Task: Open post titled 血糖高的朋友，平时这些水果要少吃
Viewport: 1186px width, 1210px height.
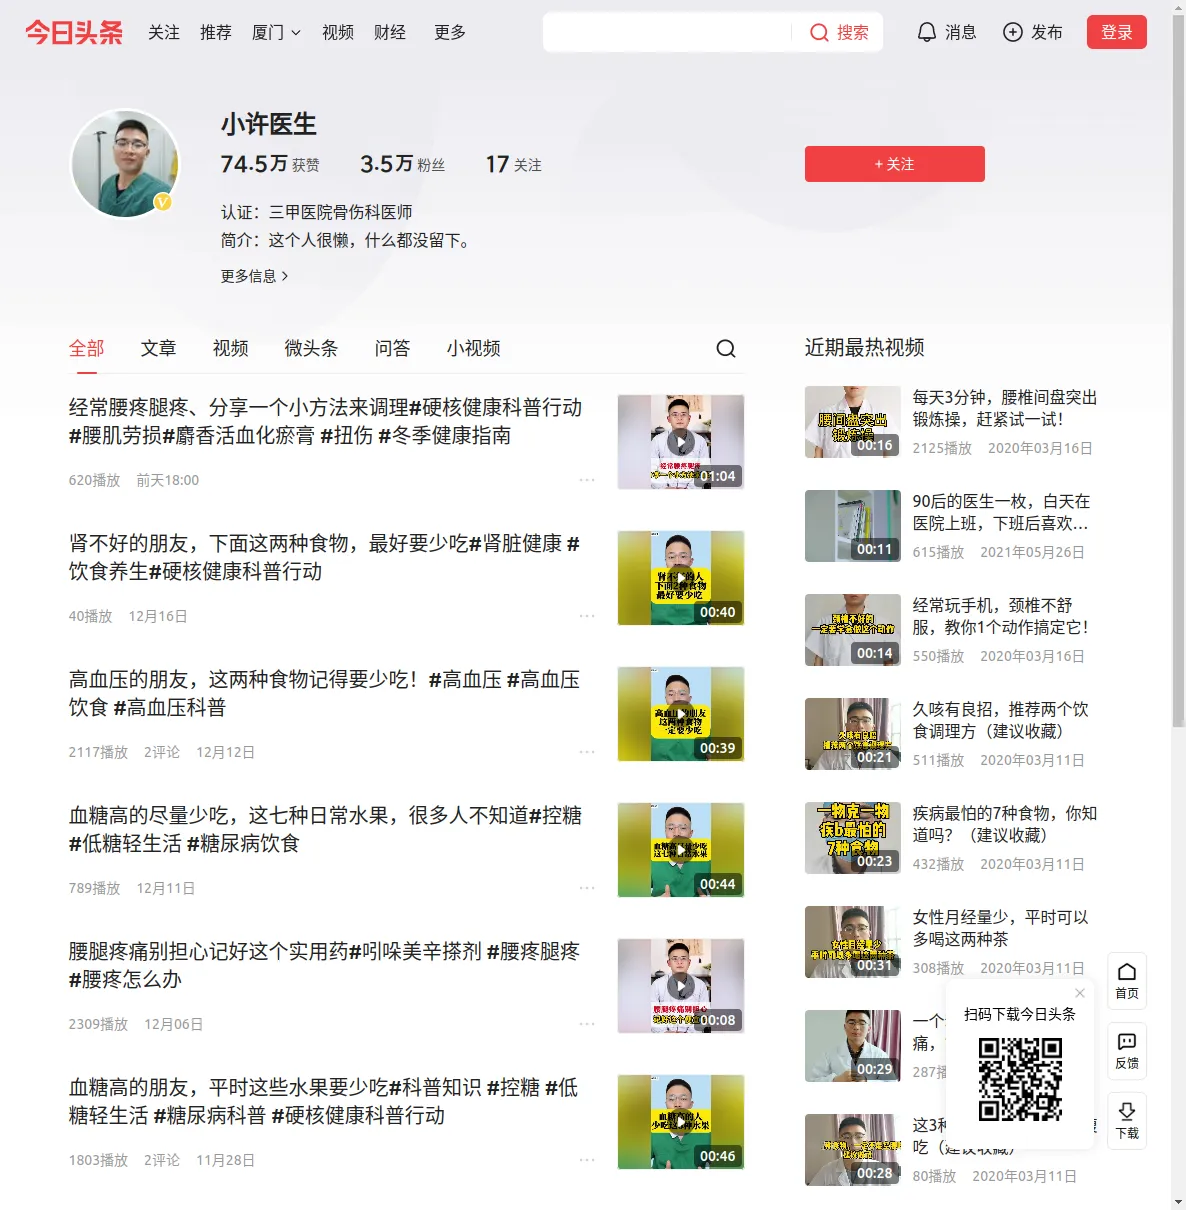Action: click(x=323, y=1101)
